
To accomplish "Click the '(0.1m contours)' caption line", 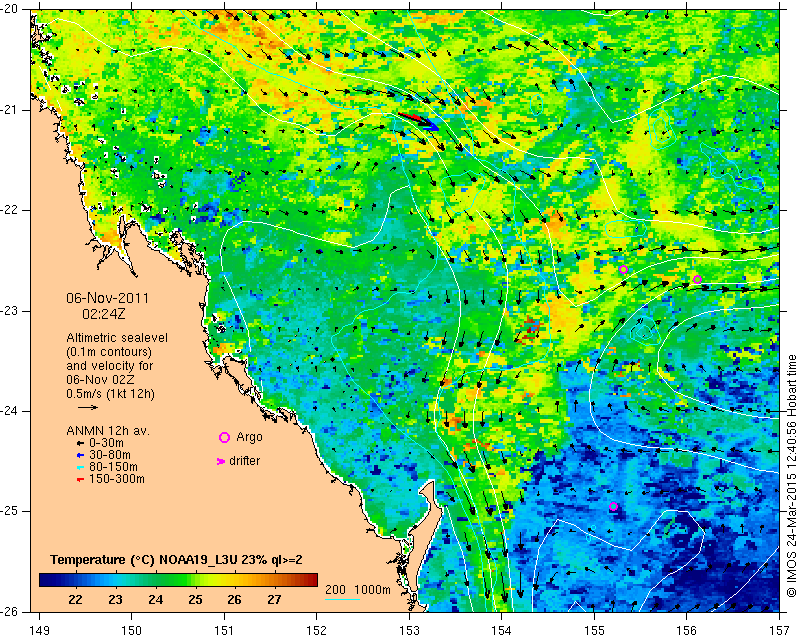I will 109,352.
